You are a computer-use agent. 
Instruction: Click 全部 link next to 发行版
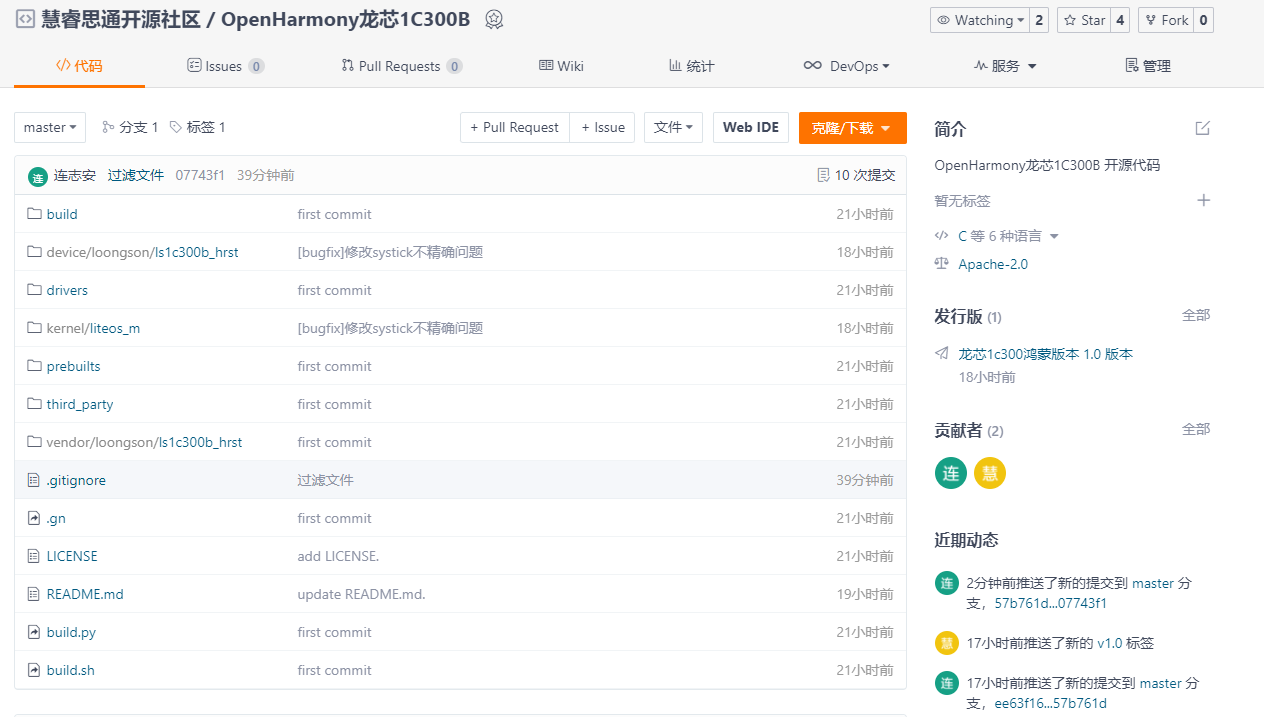[1196, 315]
